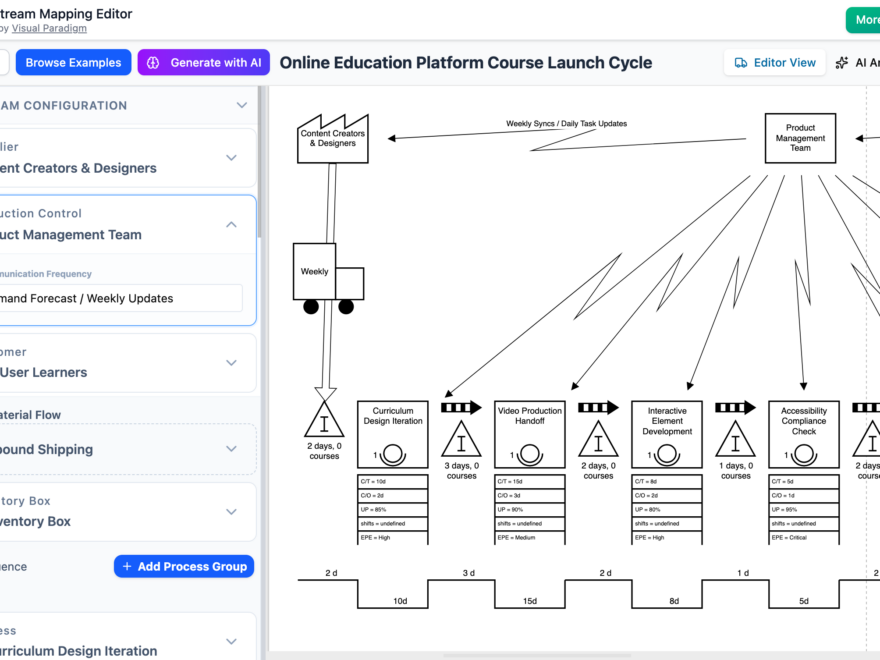Screen dimensions: 880x660
Task: Open the Visual Paradigm link
Action: click(x=49, y=27)
